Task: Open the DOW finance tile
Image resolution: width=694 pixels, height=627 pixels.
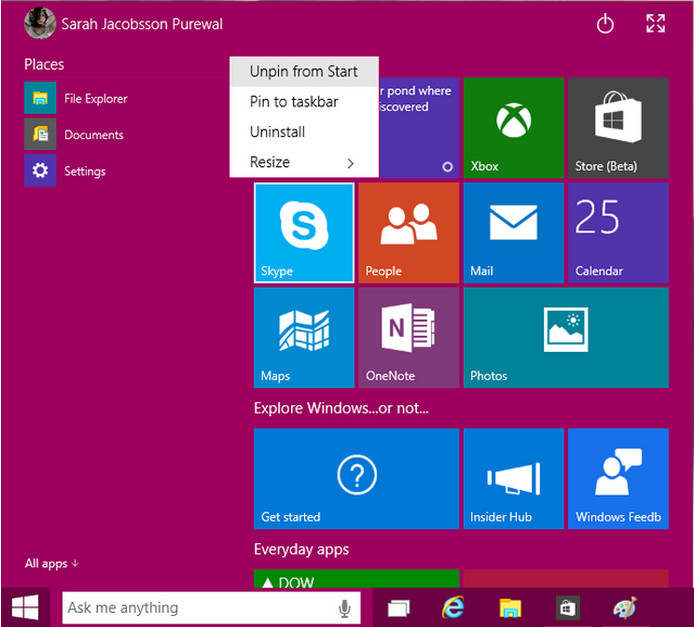Action: 356,579
